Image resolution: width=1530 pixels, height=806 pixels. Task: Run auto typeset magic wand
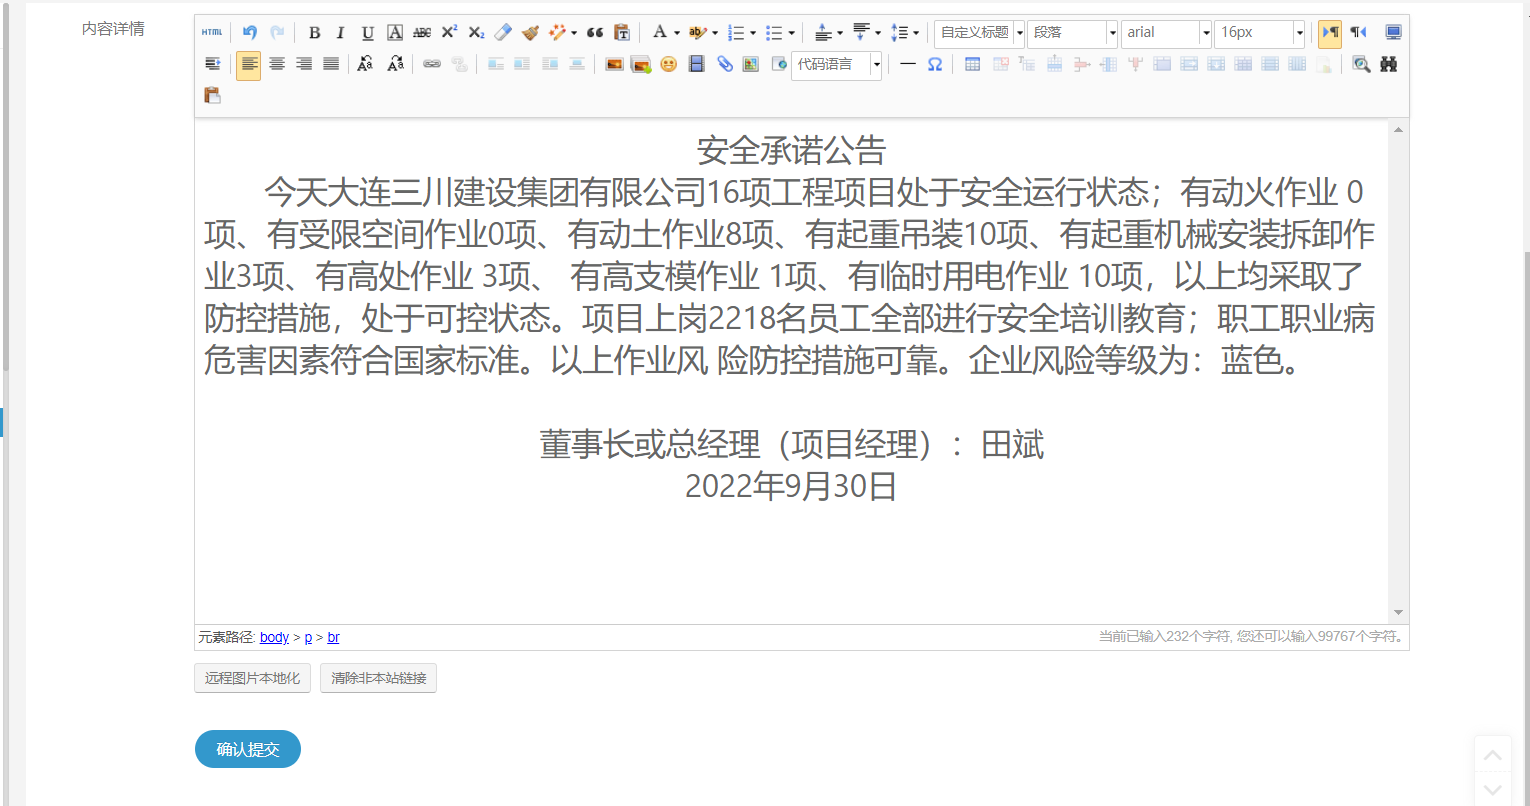[x=557, y=33]
